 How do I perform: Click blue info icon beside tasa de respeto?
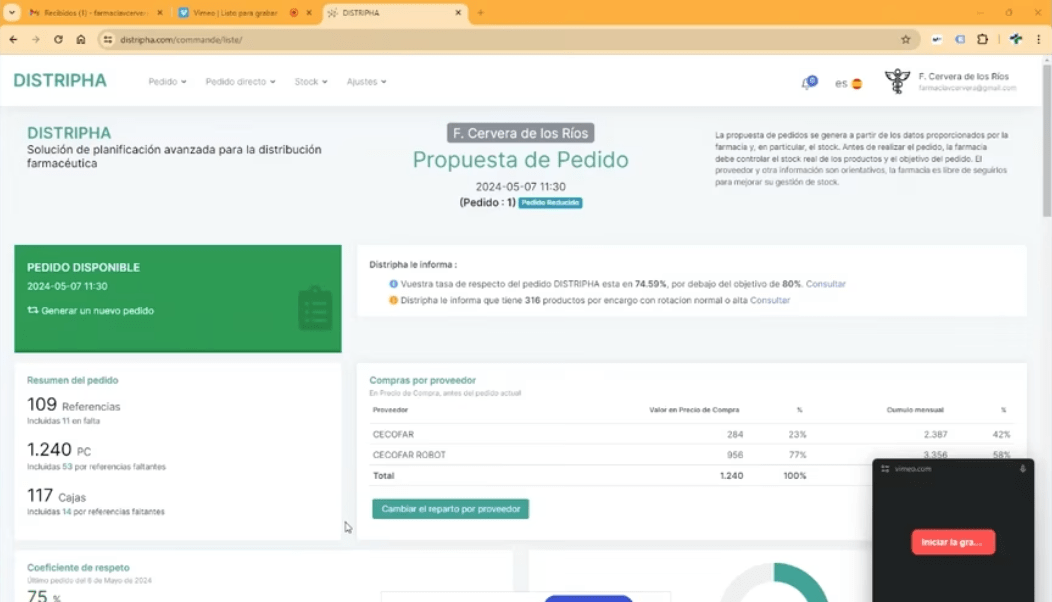click(x=393, y=284)
